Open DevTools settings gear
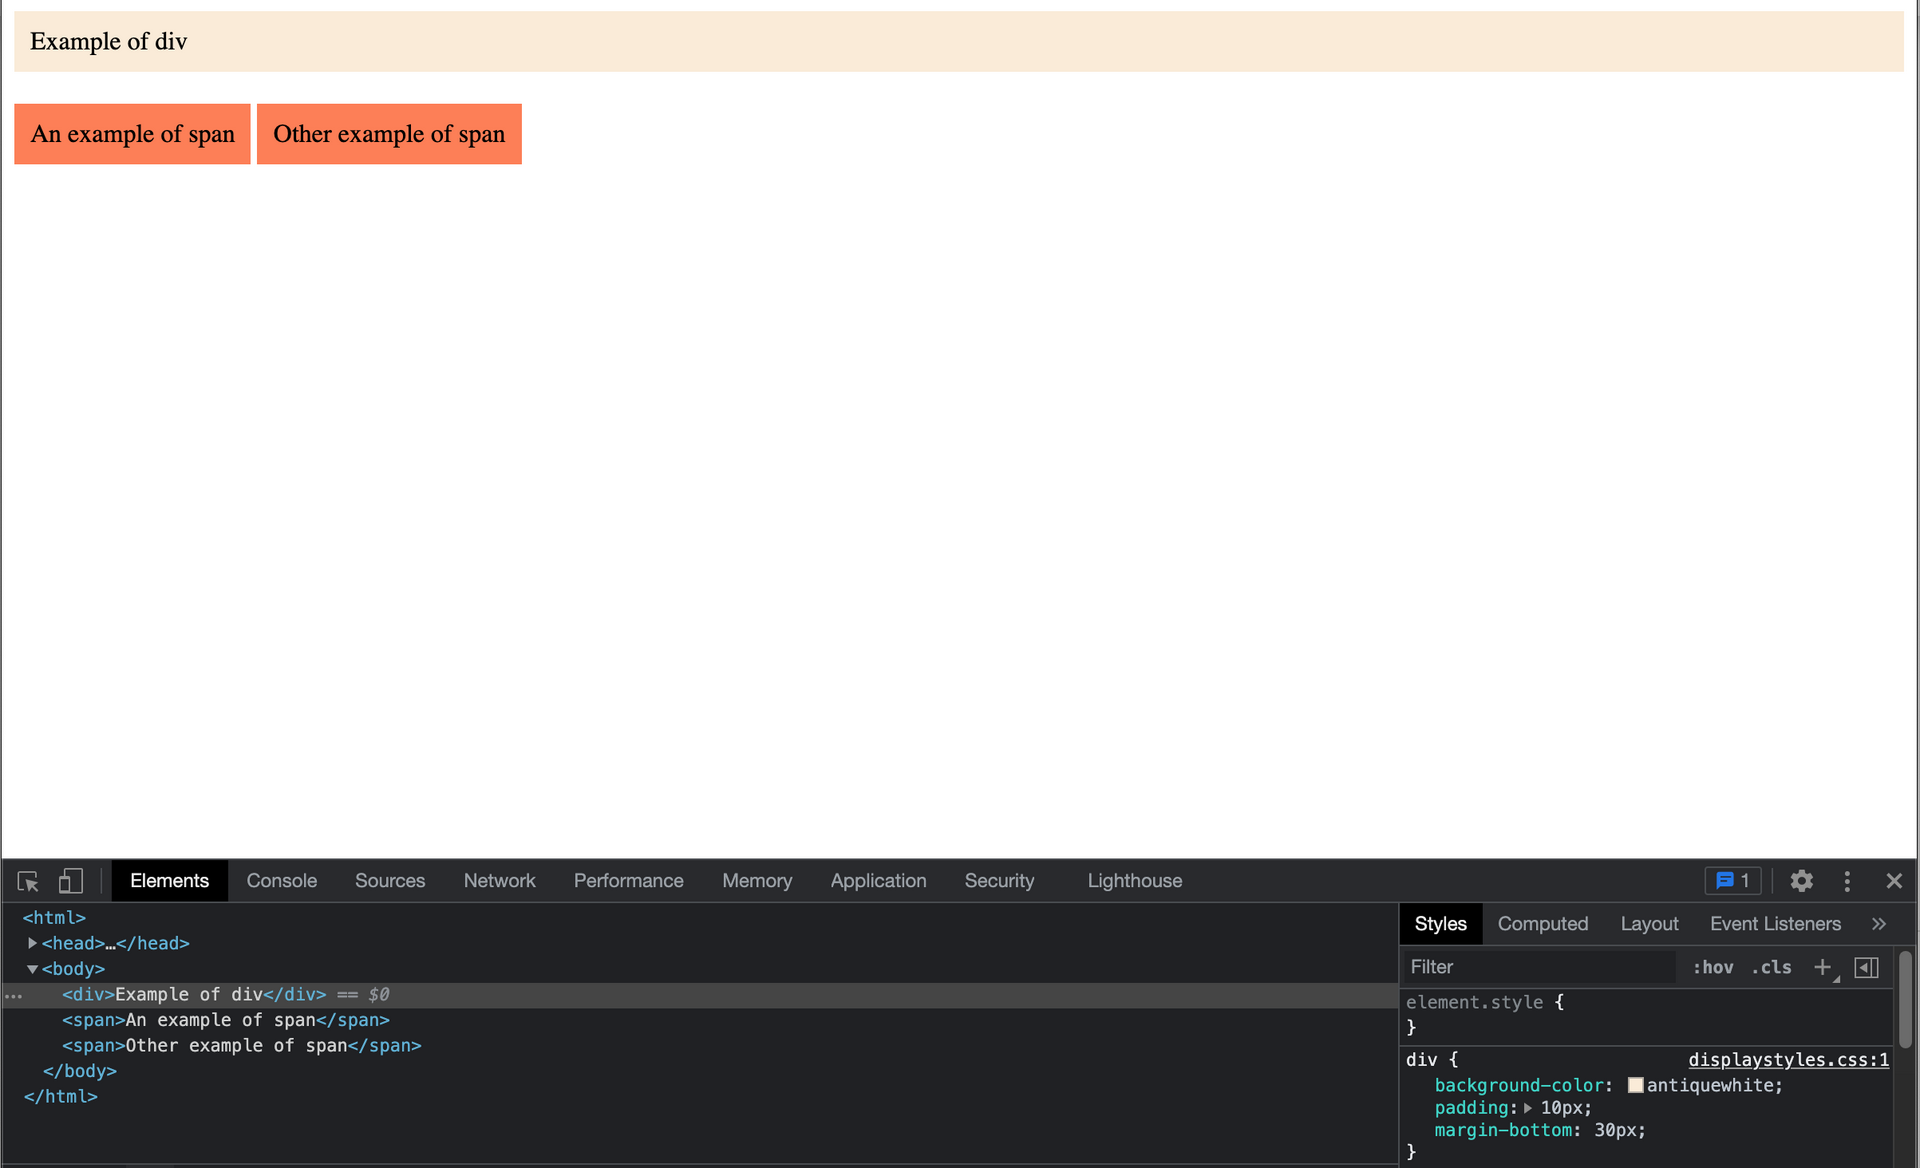1920x1168 pixels. coord(1801,881)
